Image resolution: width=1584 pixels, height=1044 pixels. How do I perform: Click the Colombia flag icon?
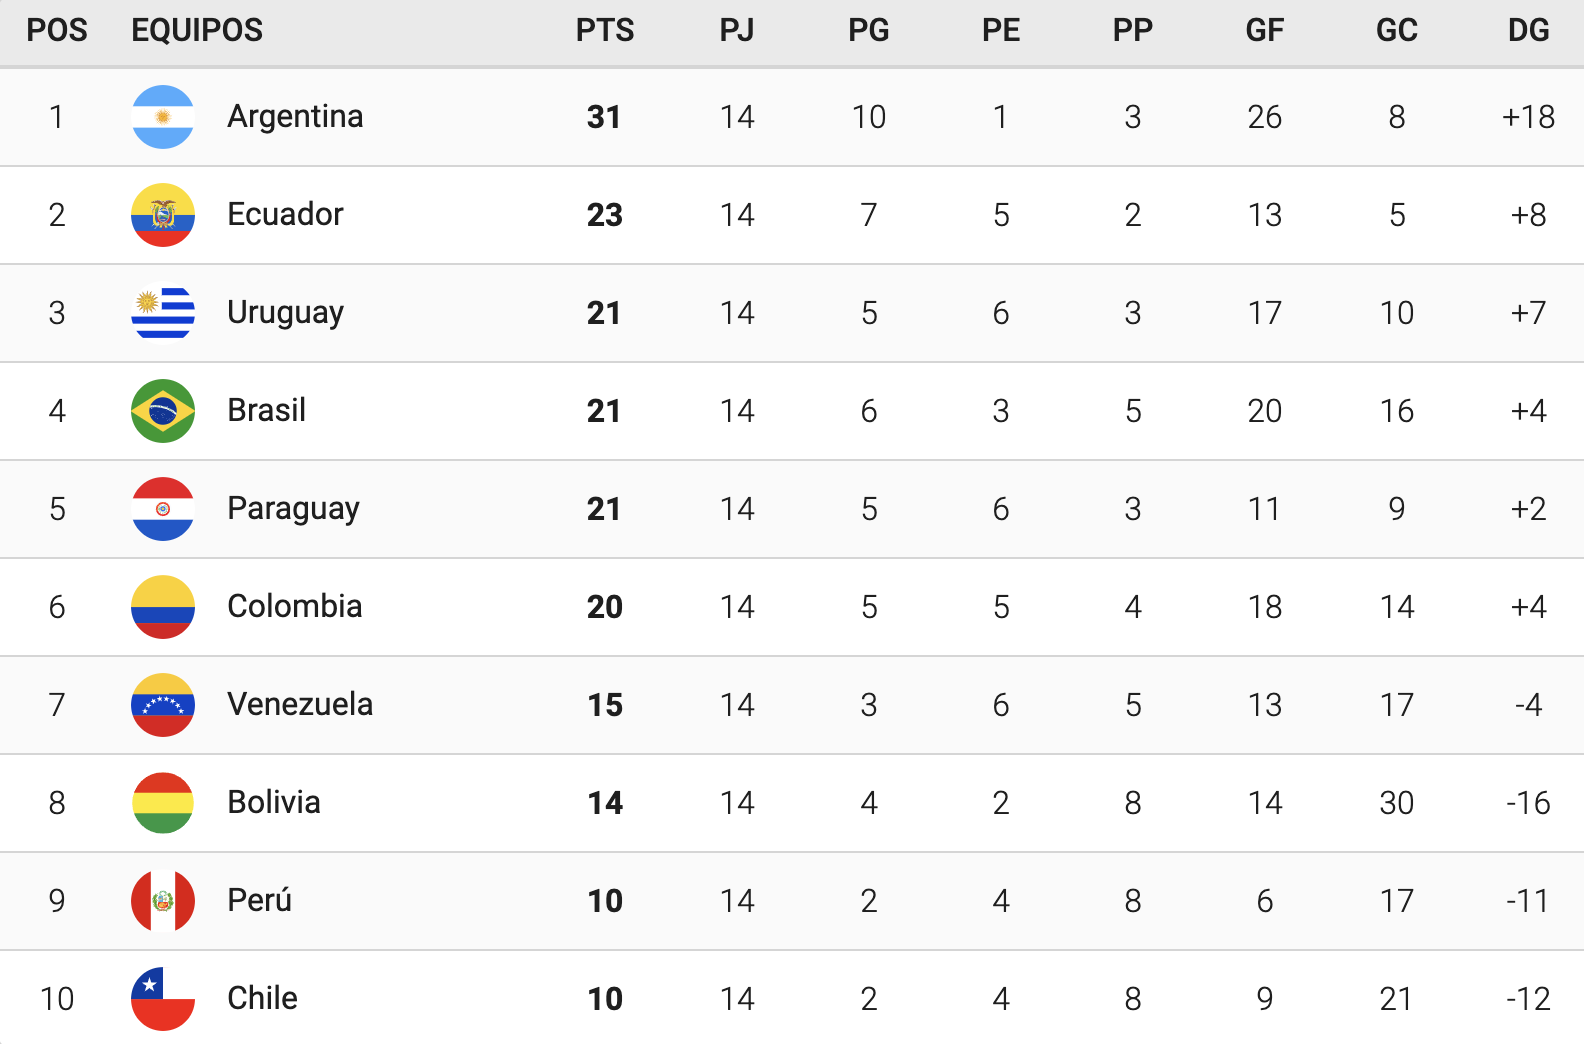(163, 607)
